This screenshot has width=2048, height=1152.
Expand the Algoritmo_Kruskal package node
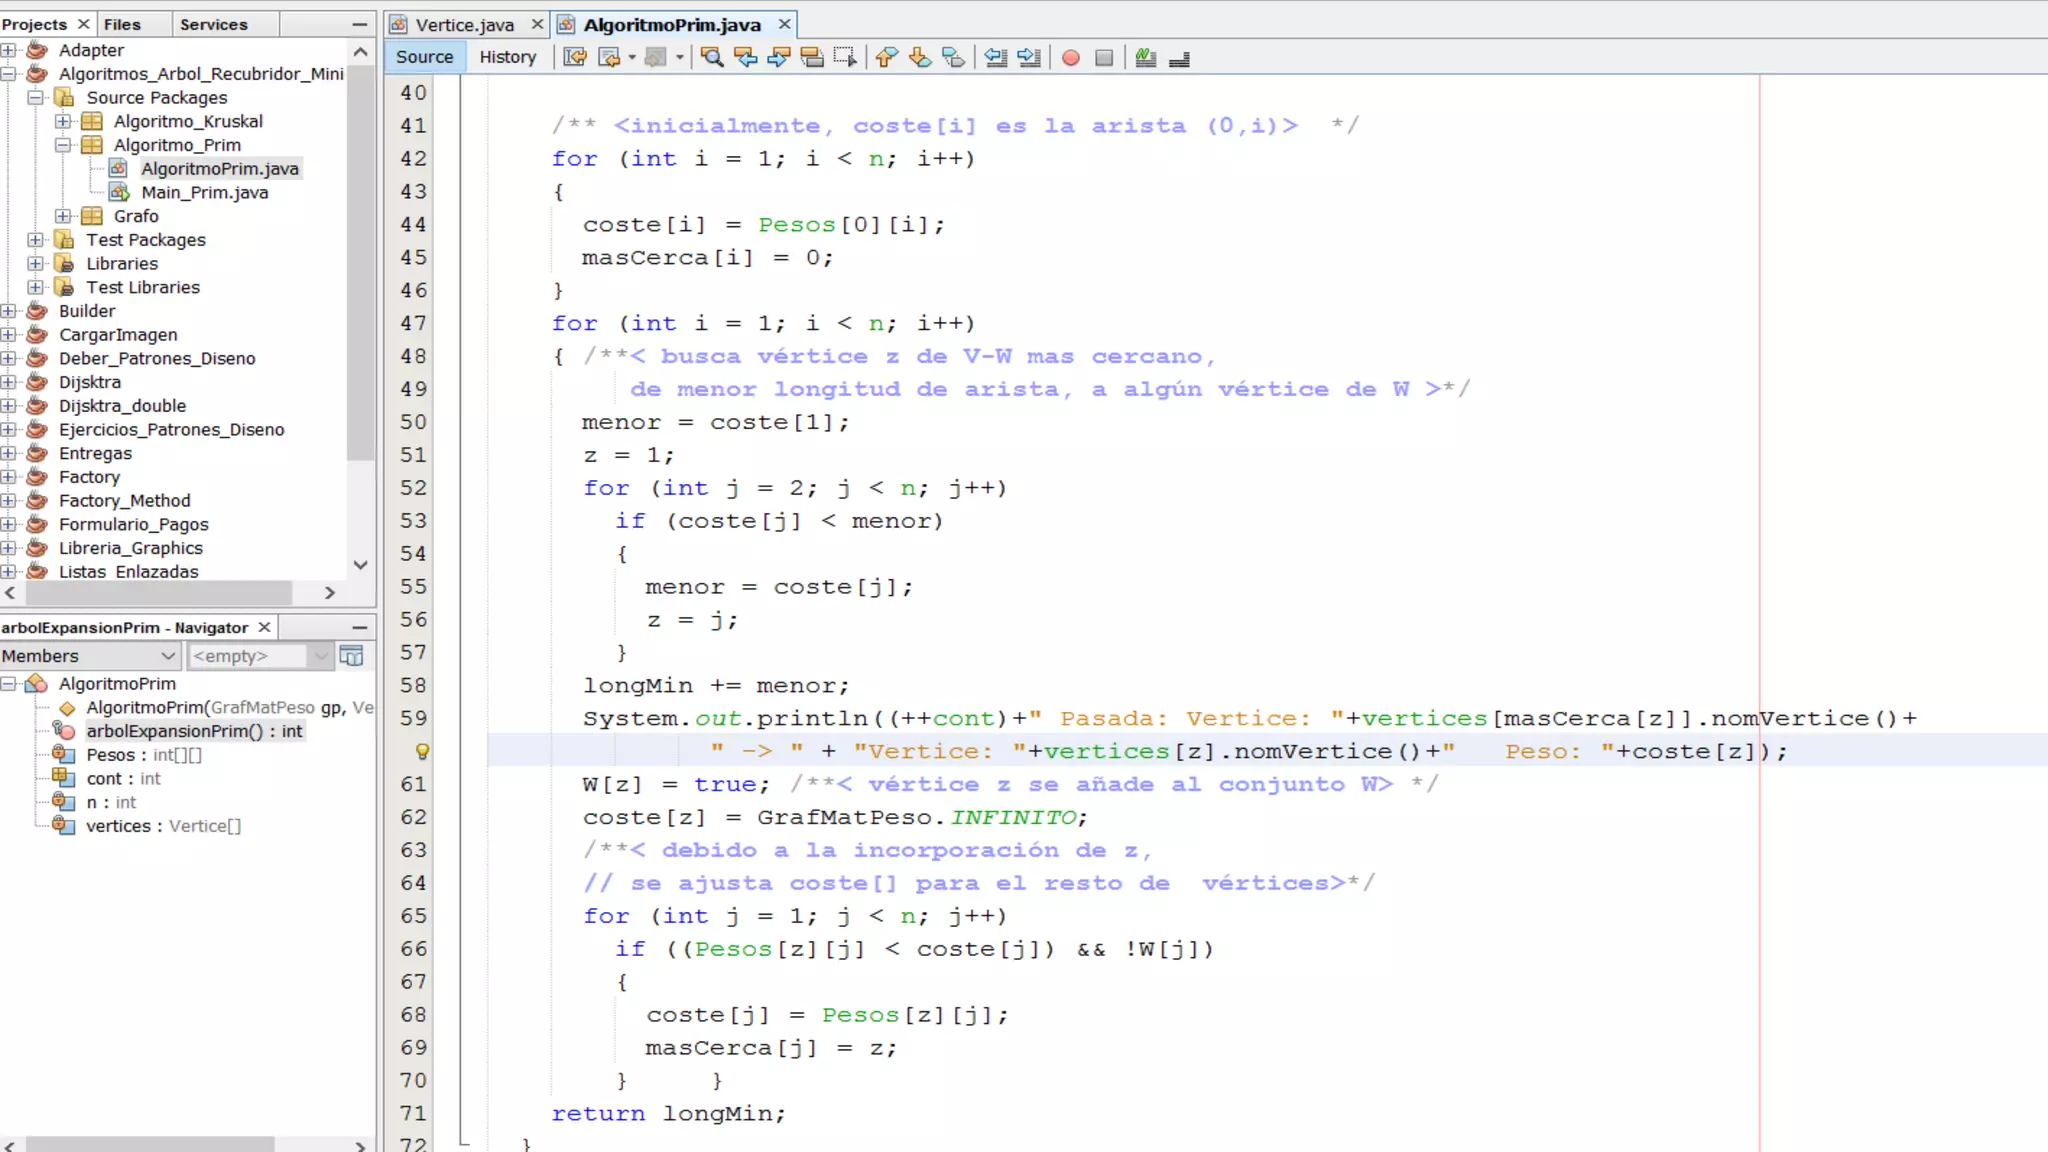tap(63, 121)
